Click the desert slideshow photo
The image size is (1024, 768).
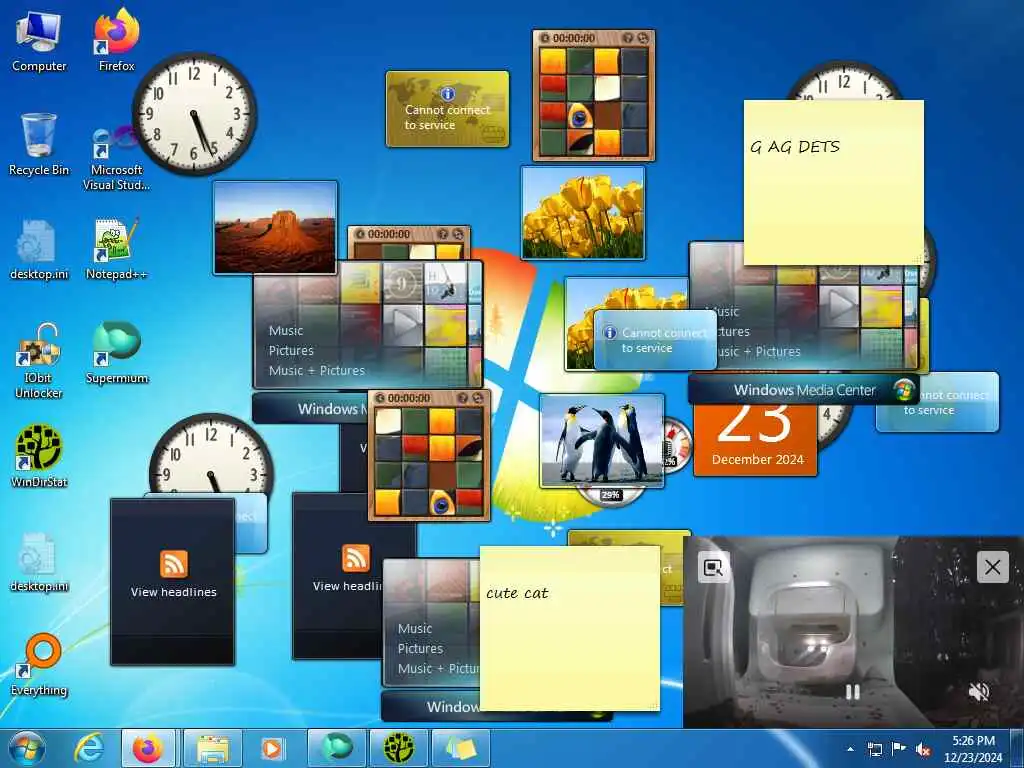pos(275,227)
